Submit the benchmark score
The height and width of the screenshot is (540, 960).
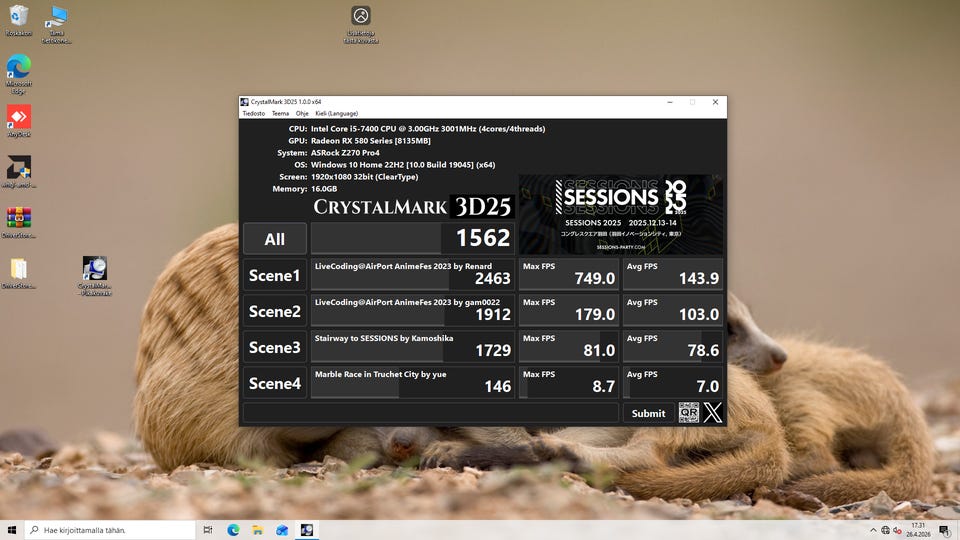coord(648,413)
